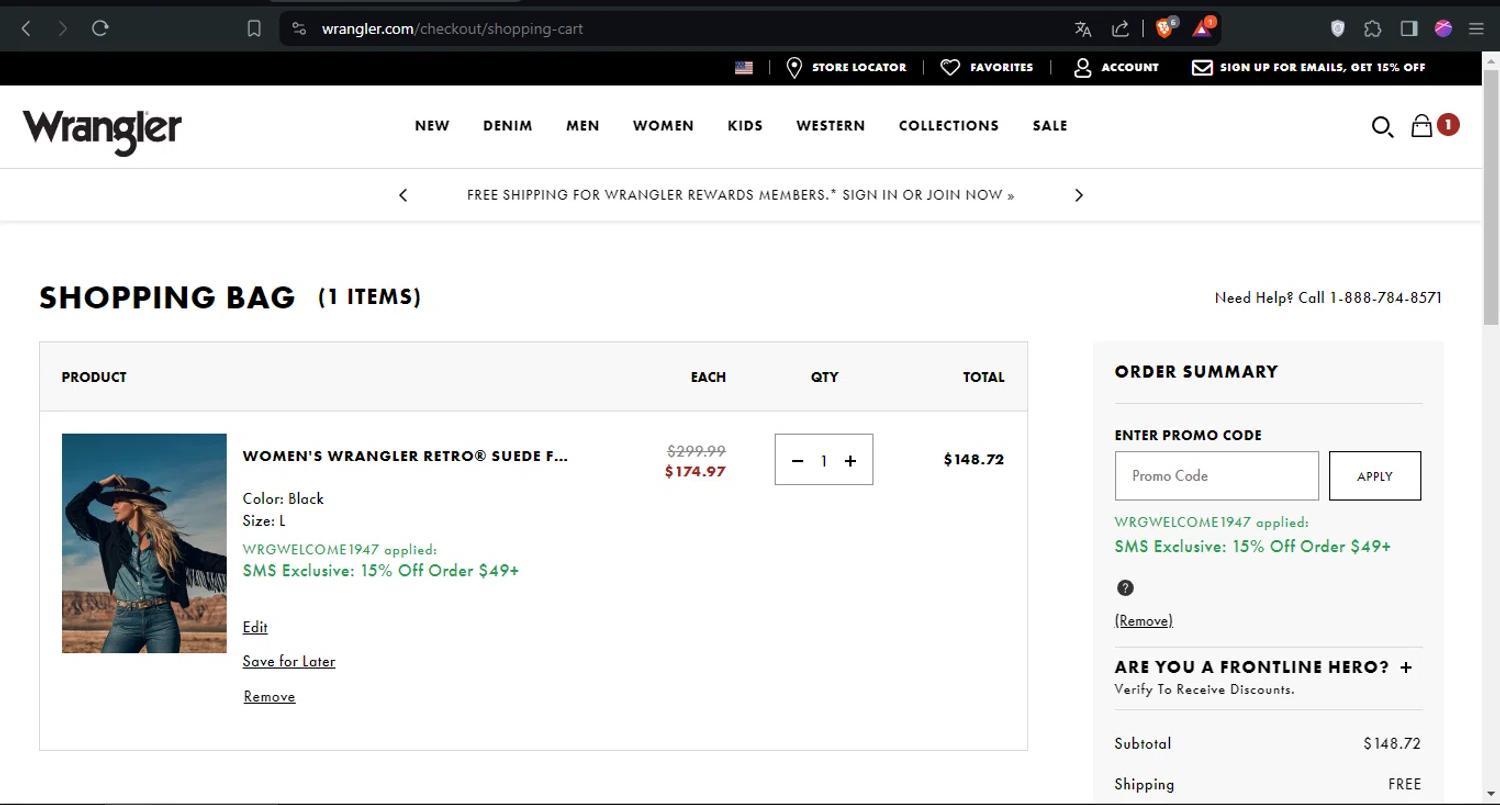Click Sign Up For Emails, Get 15% Off
The height and width of the screenshot is (805, 1500).
coord(1309,67)
